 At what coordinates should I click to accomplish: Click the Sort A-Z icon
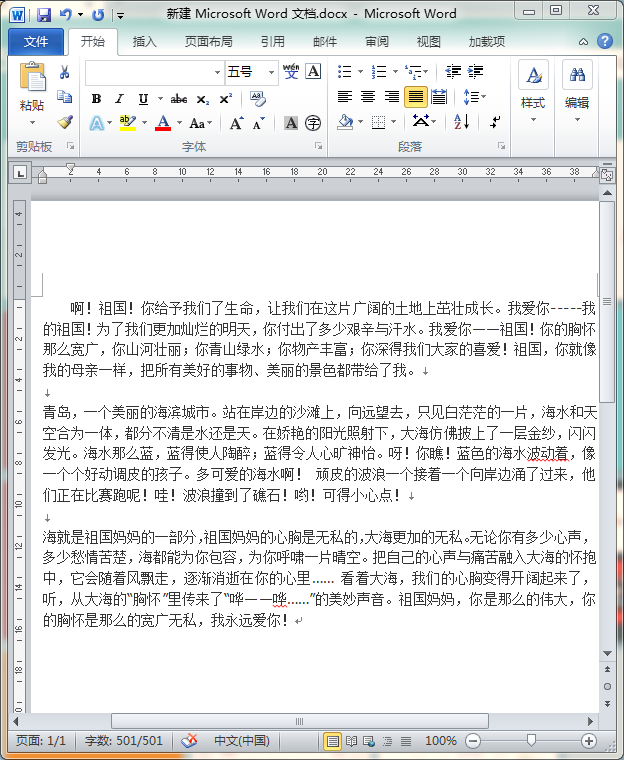[462, 122]
